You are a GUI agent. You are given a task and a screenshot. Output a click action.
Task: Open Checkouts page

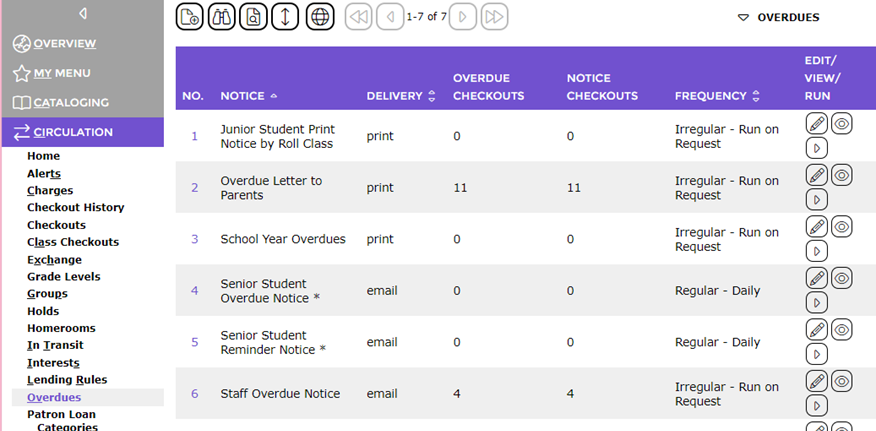[x=56, y=225]
